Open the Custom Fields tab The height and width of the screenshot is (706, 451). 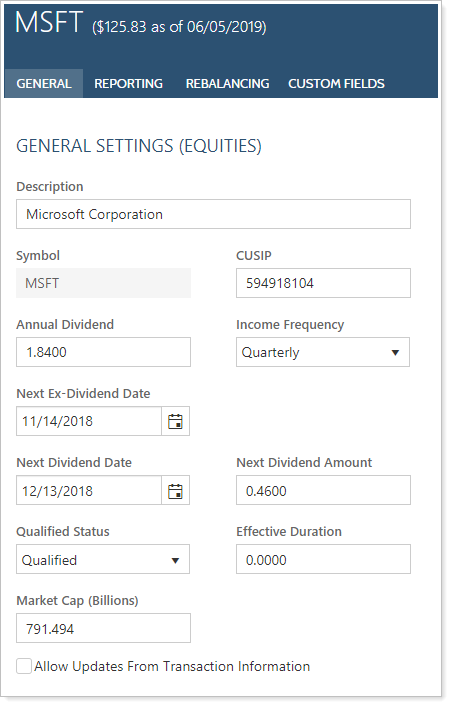336,84
